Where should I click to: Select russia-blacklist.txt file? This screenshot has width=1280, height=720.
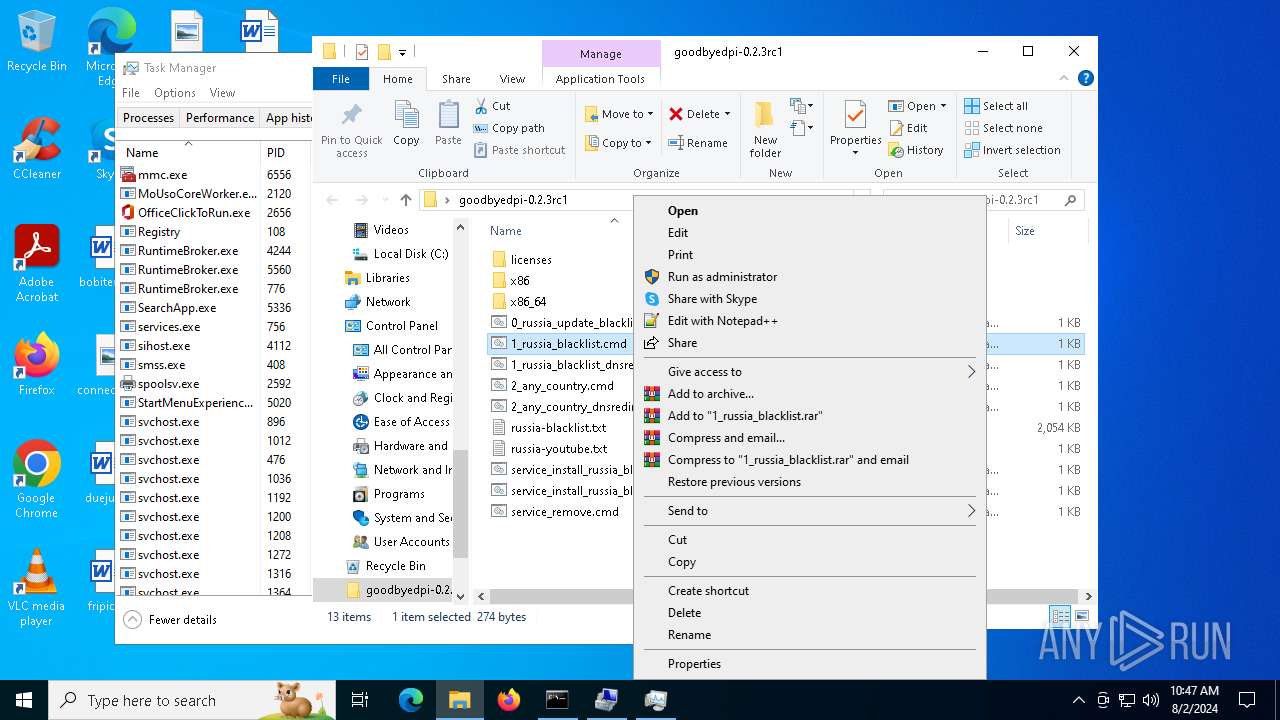click(x=558, y=428)
